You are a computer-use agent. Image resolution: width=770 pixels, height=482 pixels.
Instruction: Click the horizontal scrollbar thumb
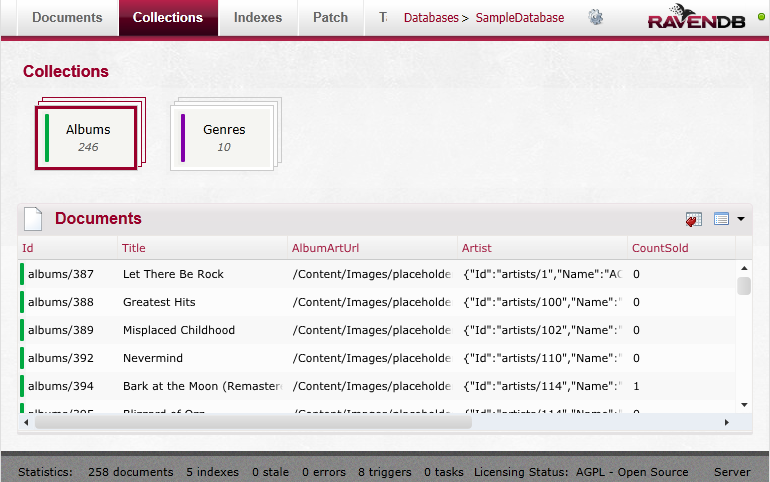click(253, 422)
